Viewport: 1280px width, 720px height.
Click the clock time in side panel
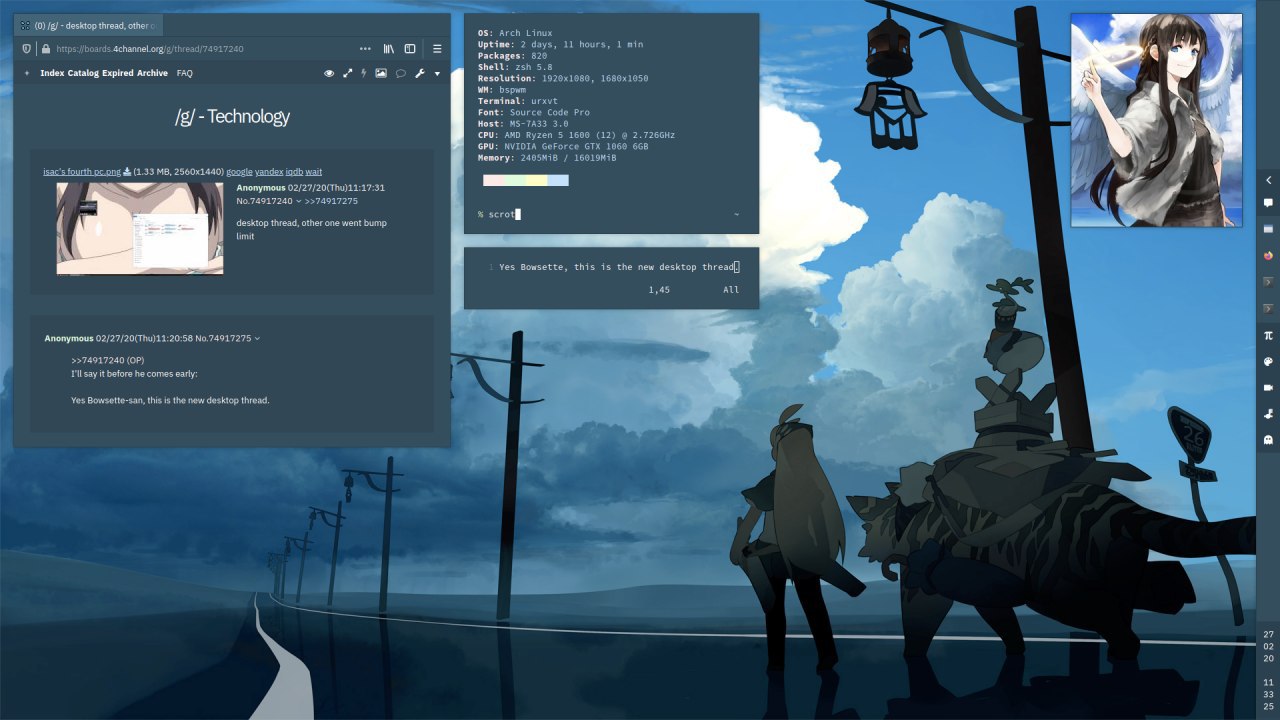coord(1269,694)
